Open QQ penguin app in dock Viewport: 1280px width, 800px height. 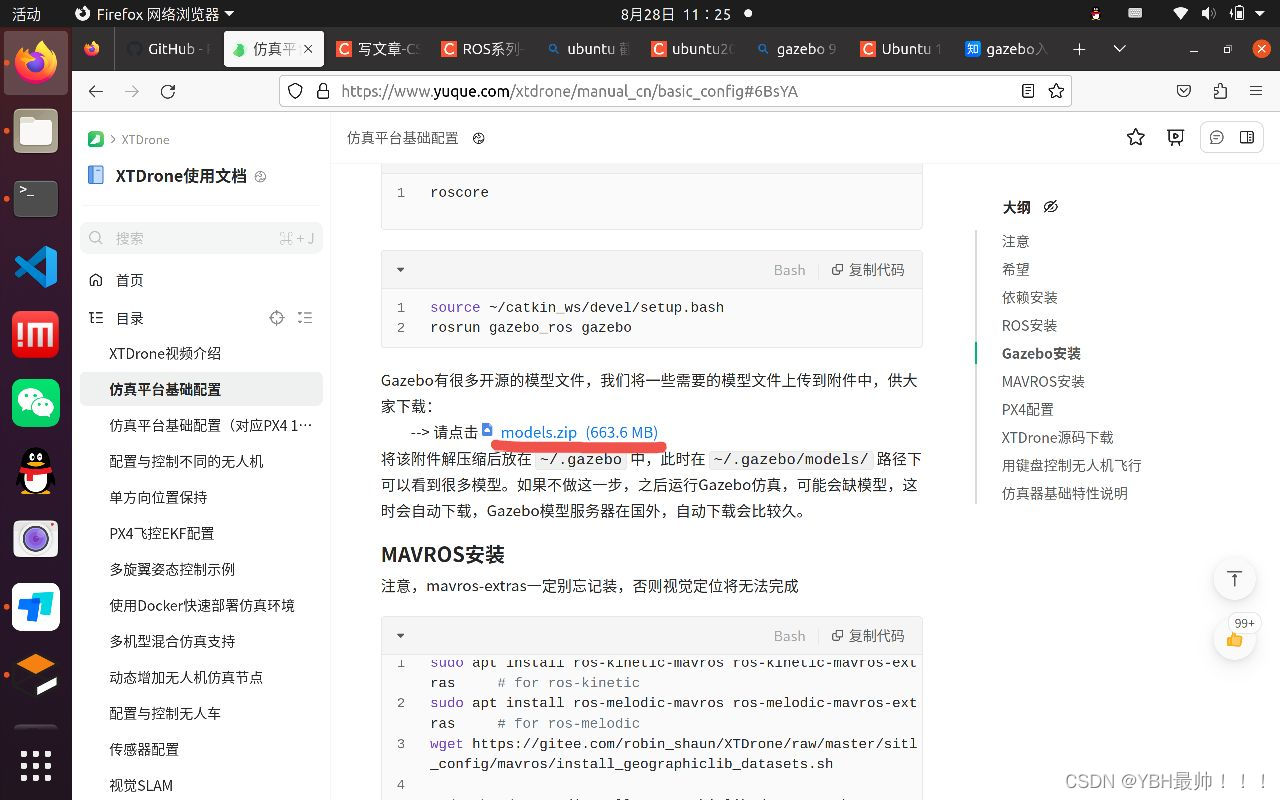click(x=36, y=470)
